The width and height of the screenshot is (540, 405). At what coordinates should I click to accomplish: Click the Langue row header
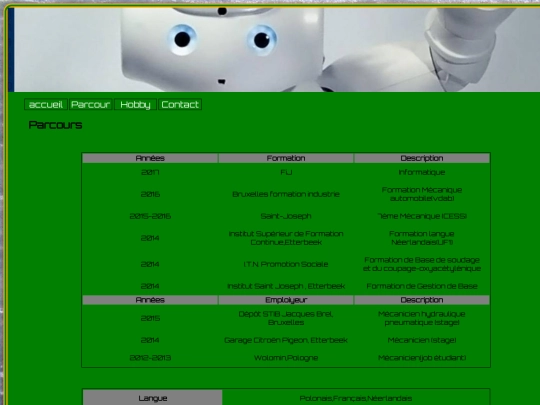[153, 398]
